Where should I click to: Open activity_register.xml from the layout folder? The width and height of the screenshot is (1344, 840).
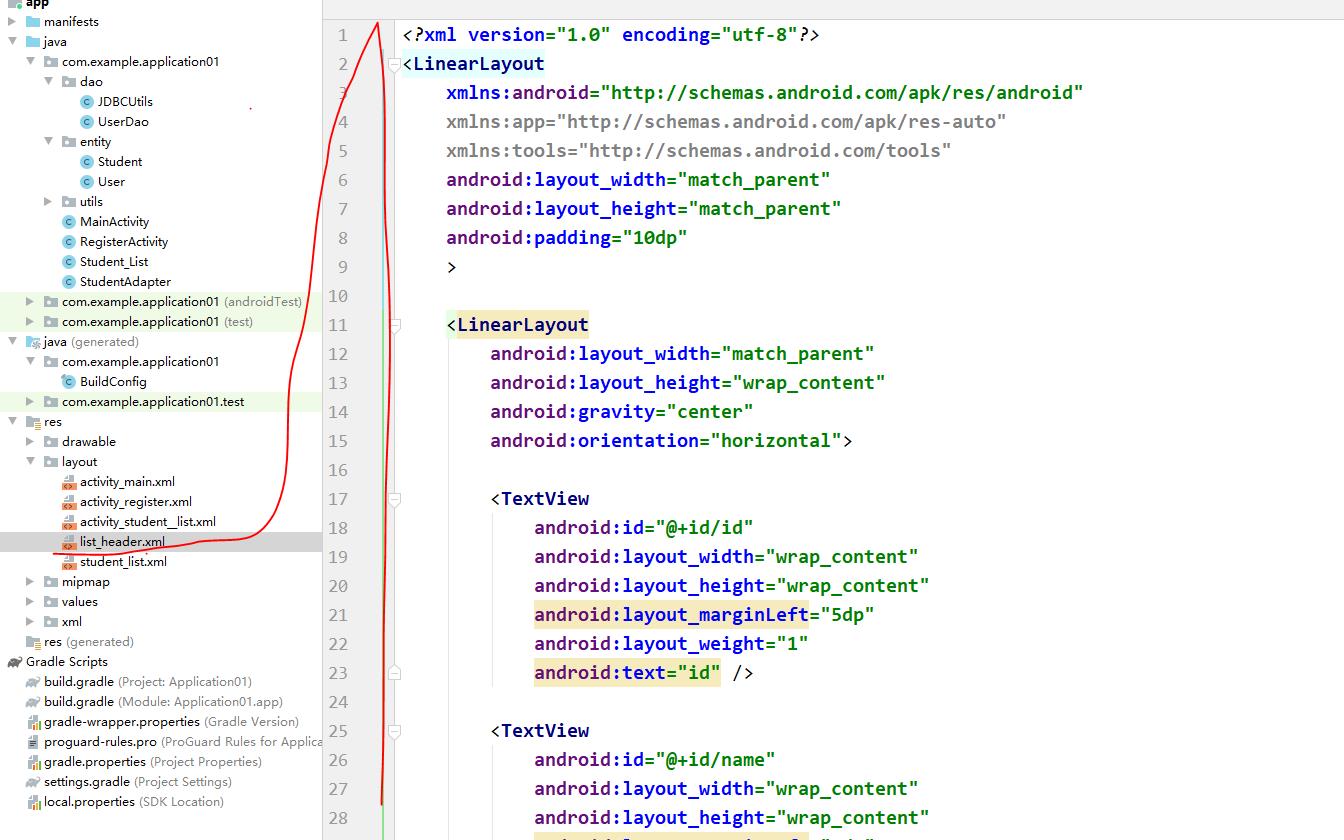pyautogui.click(x=136, y=501)
